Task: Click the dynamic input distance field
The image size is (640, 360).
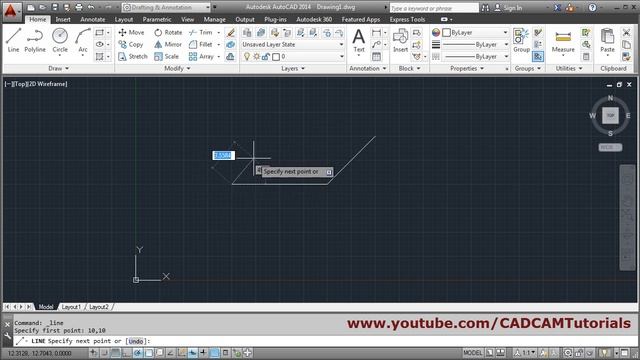Action: 223,156
